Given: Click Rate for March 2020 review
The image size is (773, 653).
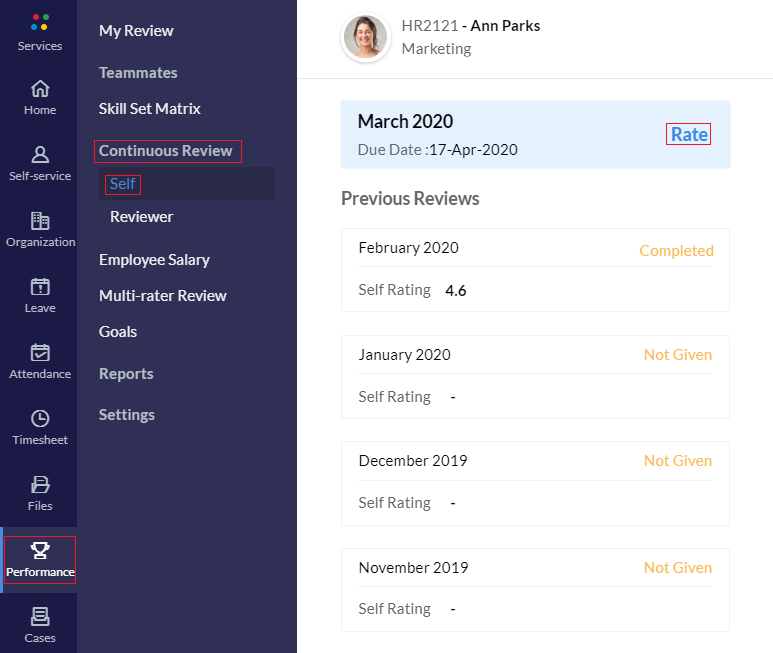Looking at the screenshot, I should coord(689,134).
